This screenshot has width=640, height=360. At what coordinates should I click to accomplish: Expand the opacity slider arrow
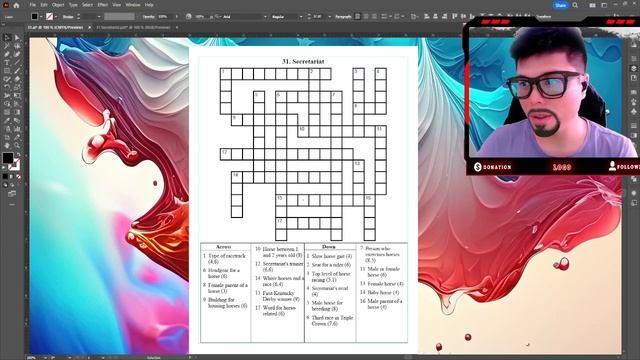(x=177, y=16)
